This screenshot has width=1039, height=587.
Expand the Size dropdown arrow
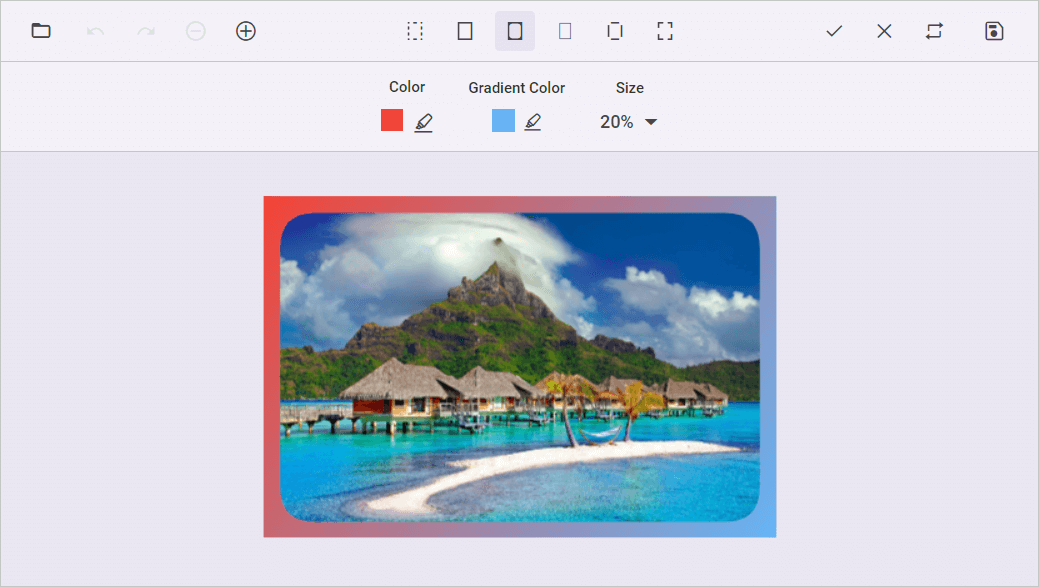(x=651, y=122)
